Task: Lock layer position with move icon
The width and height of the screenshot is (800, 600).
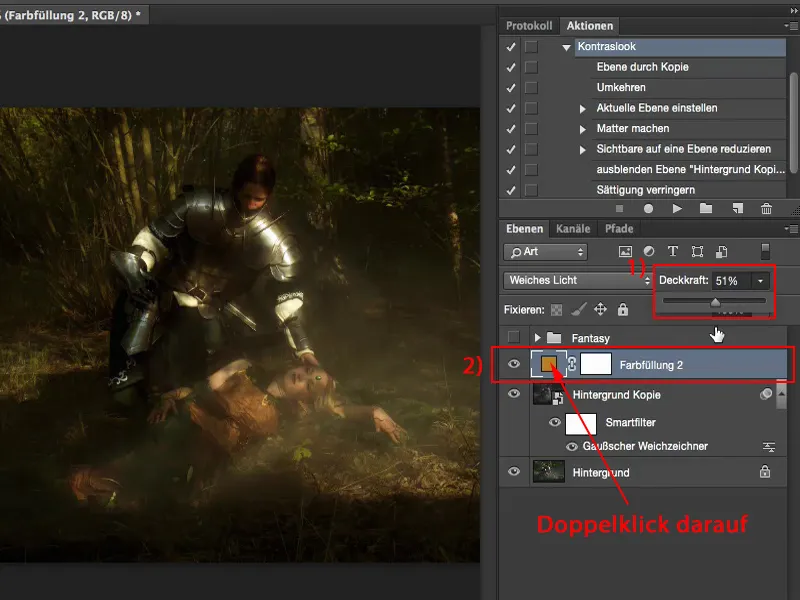Action: [x=601, y=309]
